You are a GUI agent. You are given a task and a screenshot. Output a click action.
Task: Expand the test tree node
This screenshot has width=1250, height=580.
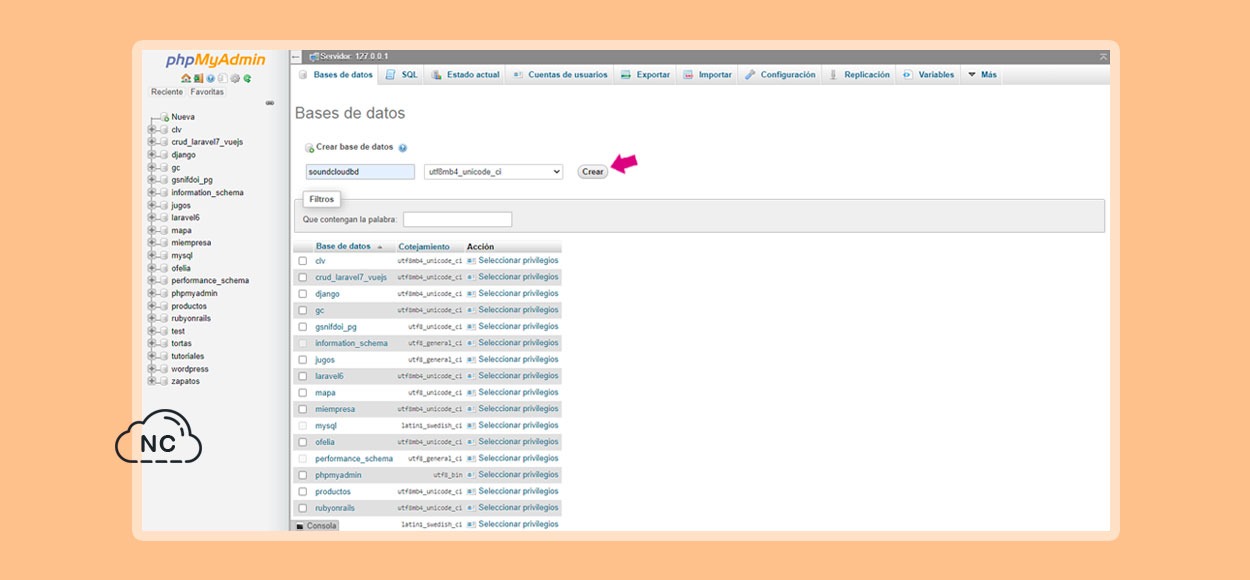pos(152,331)
